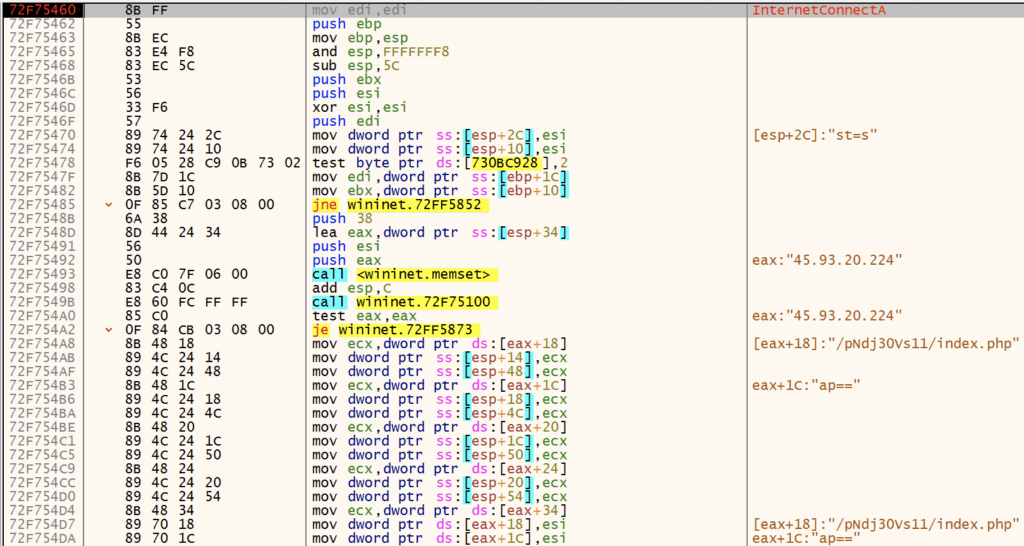This screenshot has width=1024, height=546.
Task: Click the red jump arrow beside jne instruction
Action: tap(108, 204)
